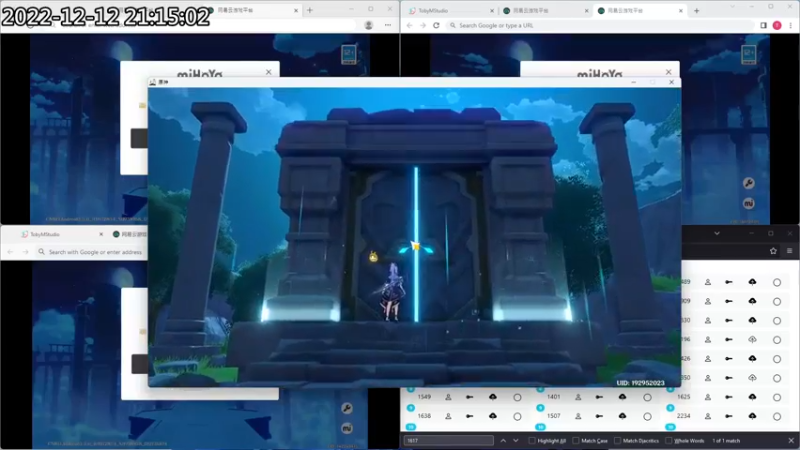Switch to TobyMStudio tab in bottom-left browser
Viewport: 800px width, 450px height.
pos(62,234)
